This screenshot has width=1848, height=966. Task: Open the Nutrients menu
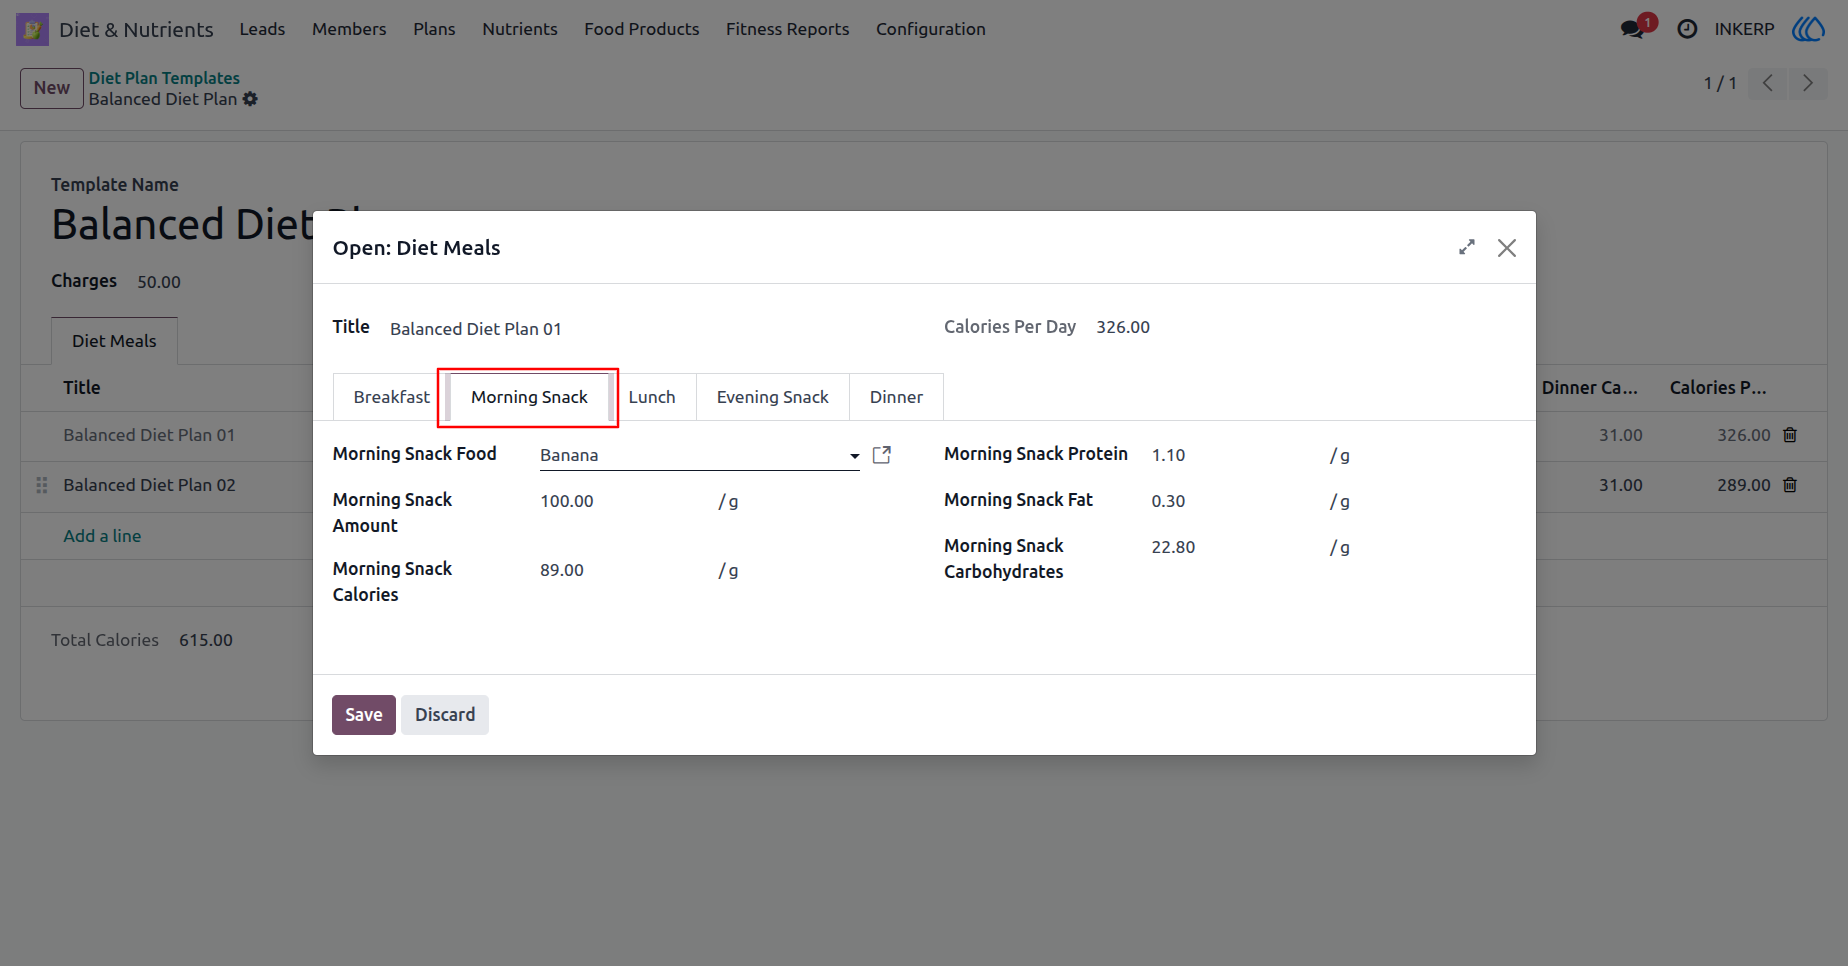[520, 29]
